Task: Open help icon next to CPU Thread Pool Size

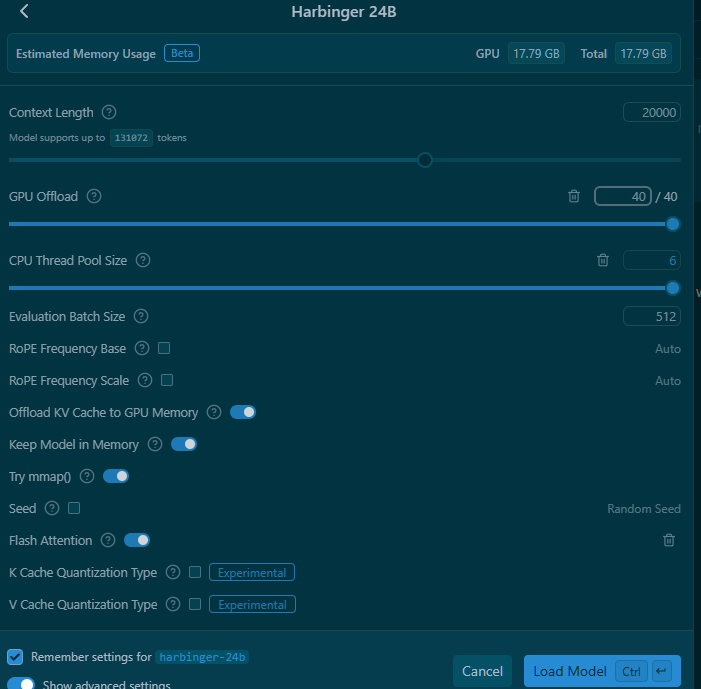Action: pos(143,260)
